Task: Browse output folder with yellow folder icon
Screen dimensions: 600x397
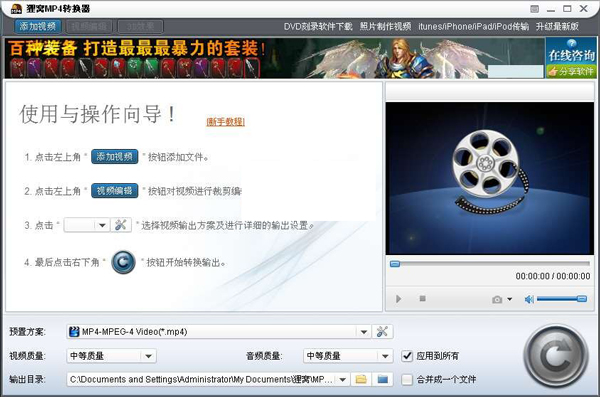Action: coord(361,379)
